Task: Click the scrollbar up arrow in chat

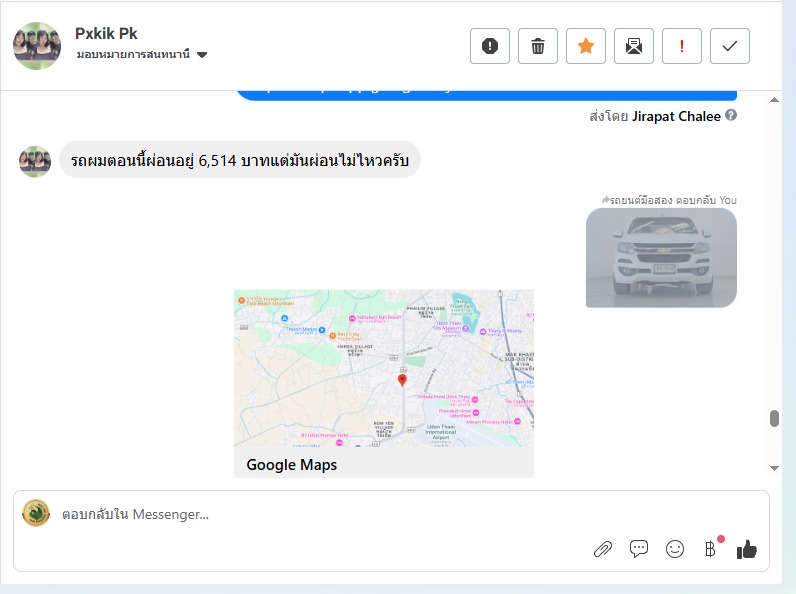Action: [774, 100]
